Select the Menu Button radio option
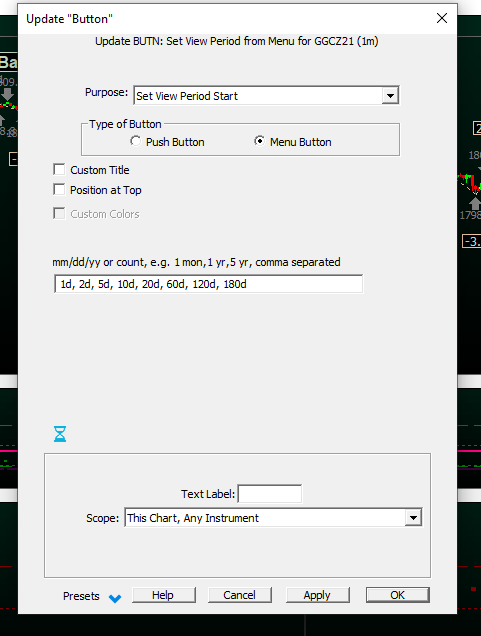 click(x=259, y=141)
